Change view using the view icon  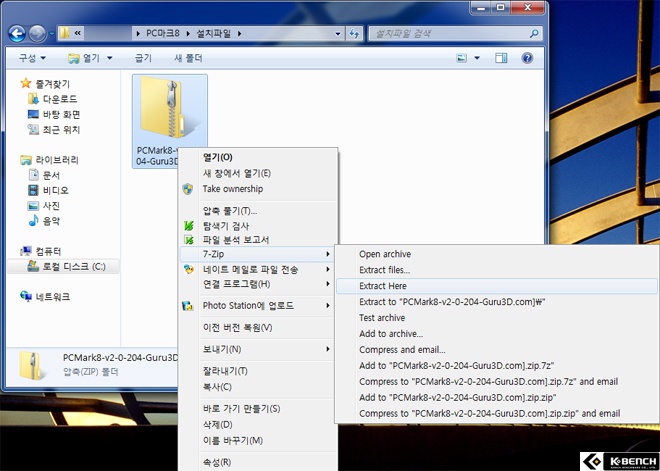pos(462,58)
